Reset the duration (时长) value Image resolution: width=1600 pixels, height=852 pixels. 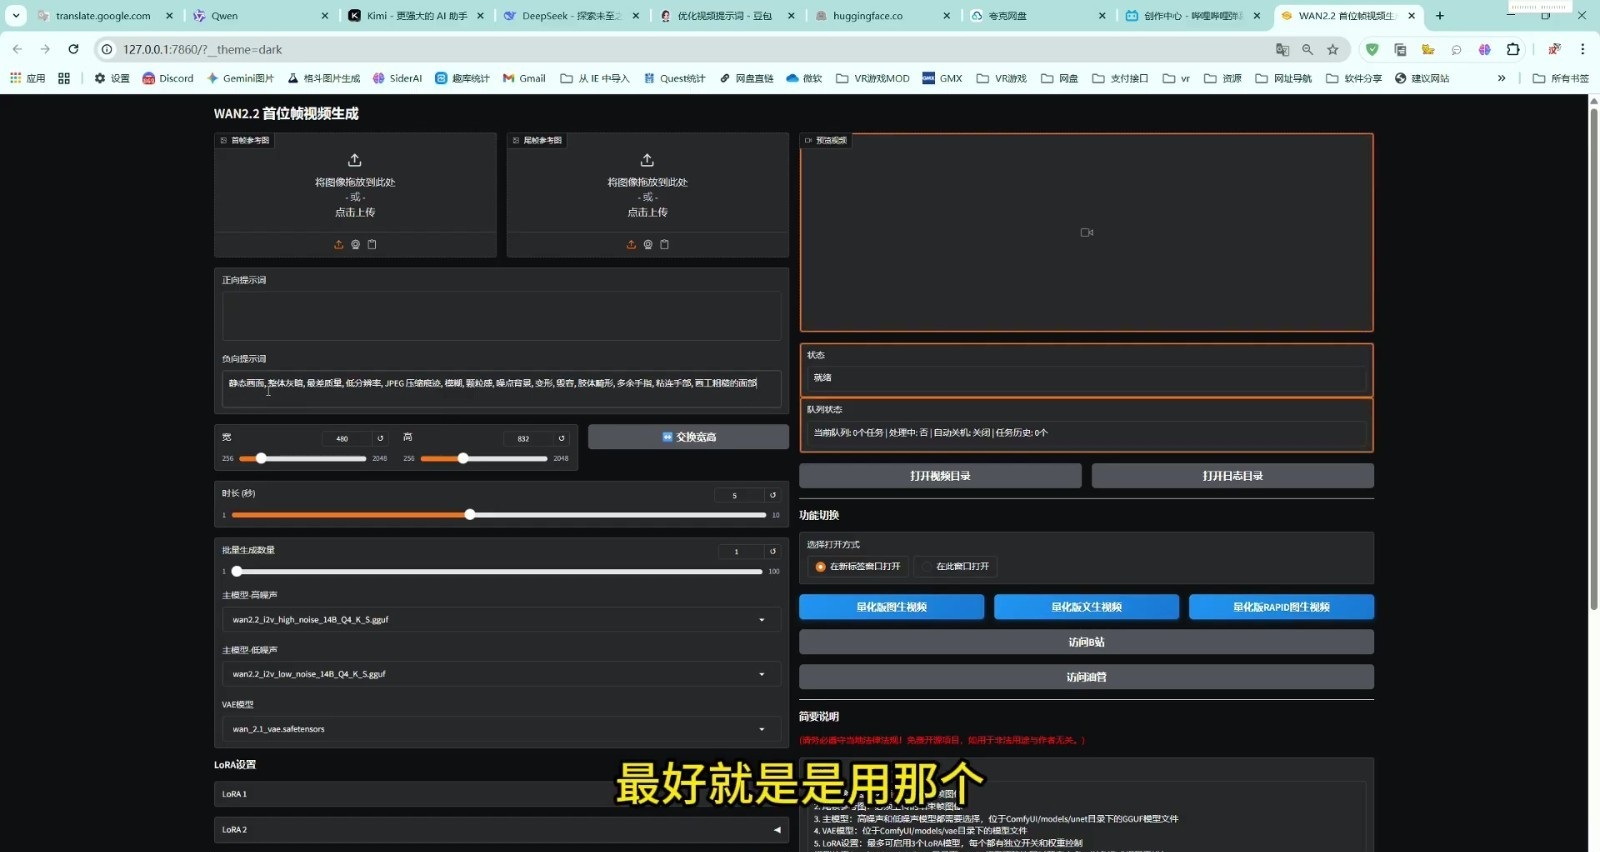point(772,495)
